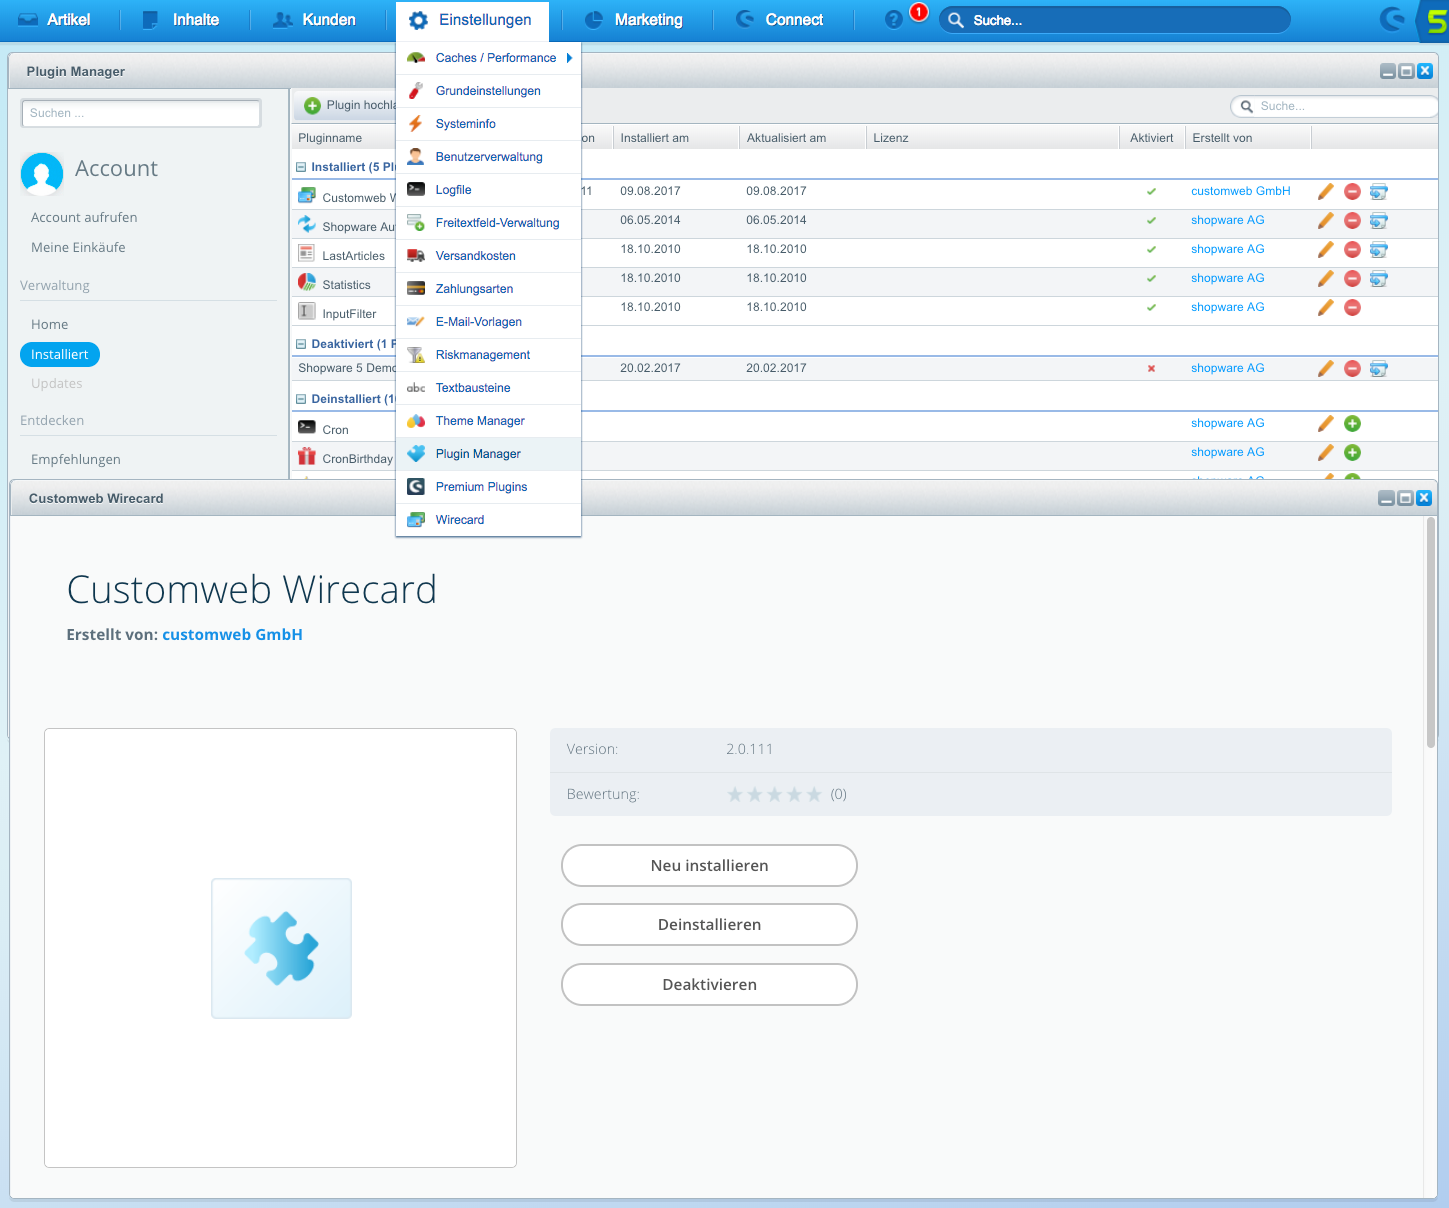Edit the Customweb plugin via its pencil icon
The width and height of the screenshot is (1449, 1208).
(x=1326, y=192)
